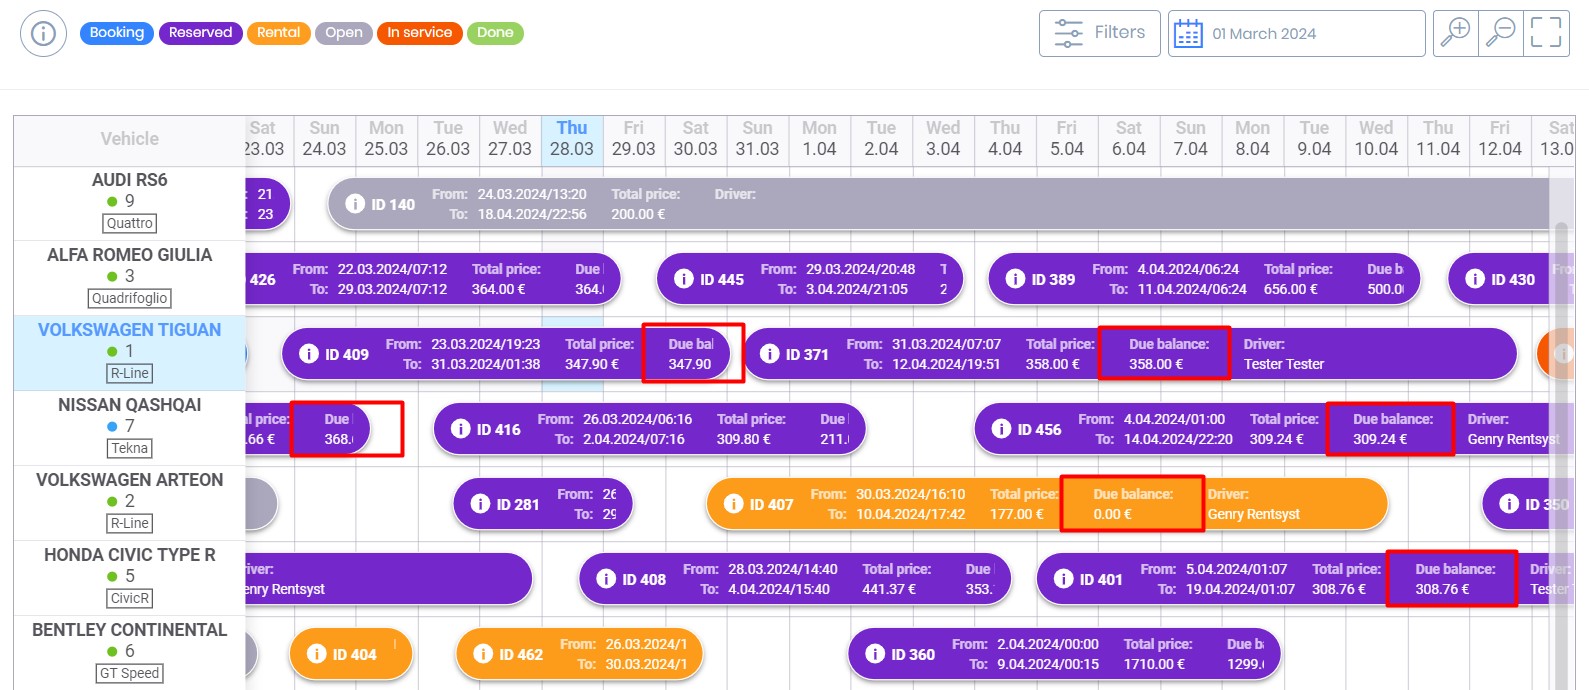The height and width of the screenshot is (690, 1589).
Task: Select Mon 1.04 date column header
Action: [819, 139]
